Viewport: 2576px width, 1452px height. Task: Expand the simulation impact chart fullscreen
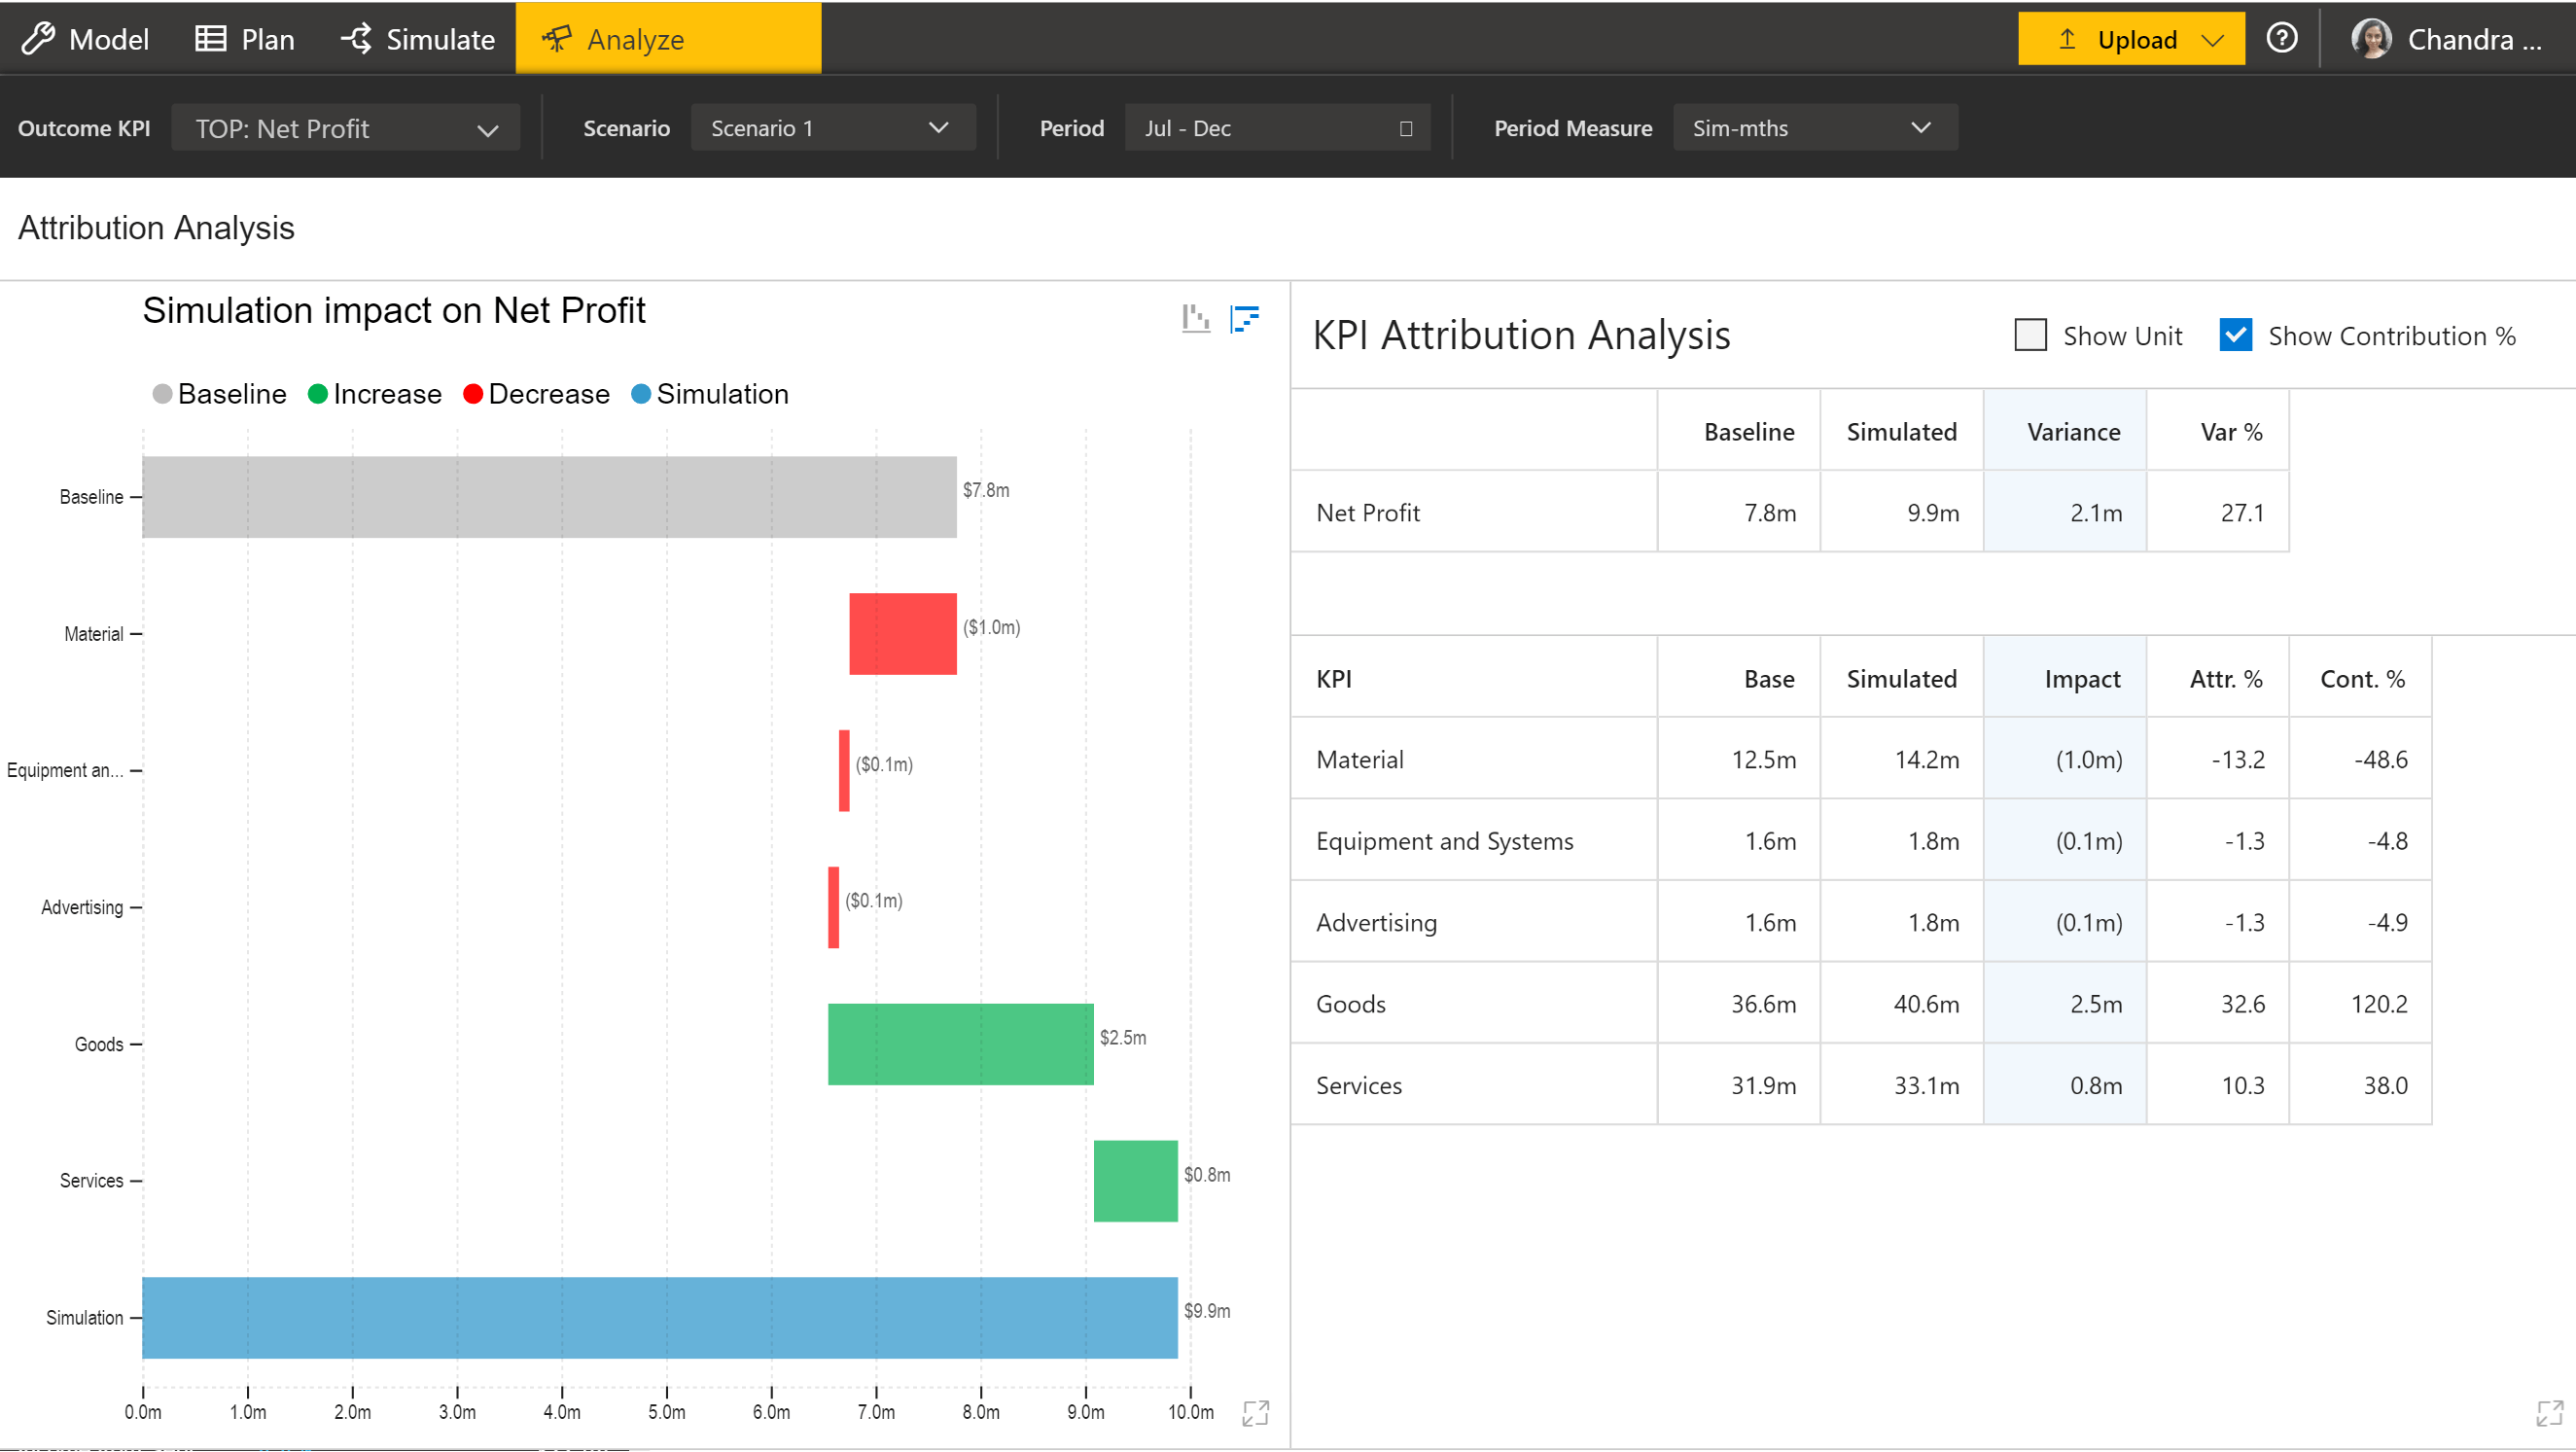1255,1412
